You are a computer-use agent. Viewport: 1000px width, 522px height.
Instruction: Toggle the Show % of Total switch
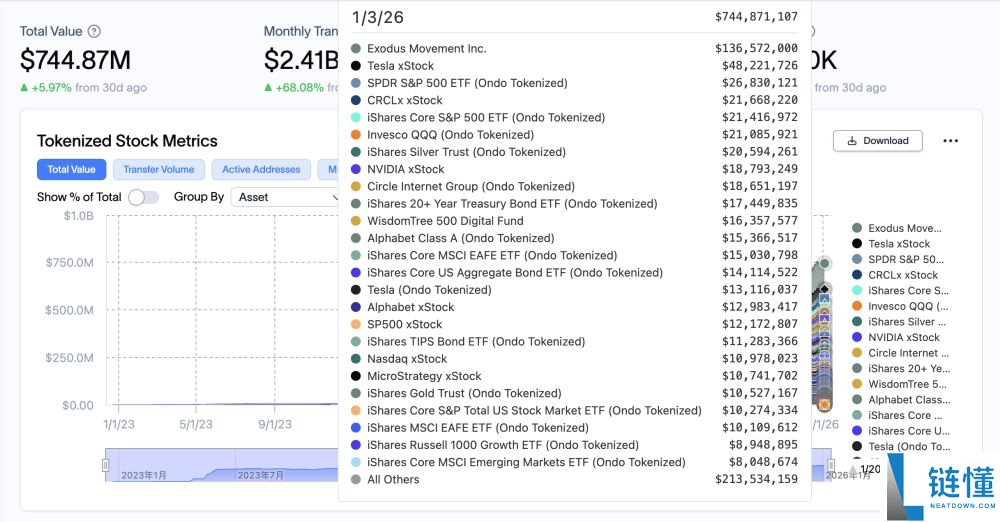(143, 197)
